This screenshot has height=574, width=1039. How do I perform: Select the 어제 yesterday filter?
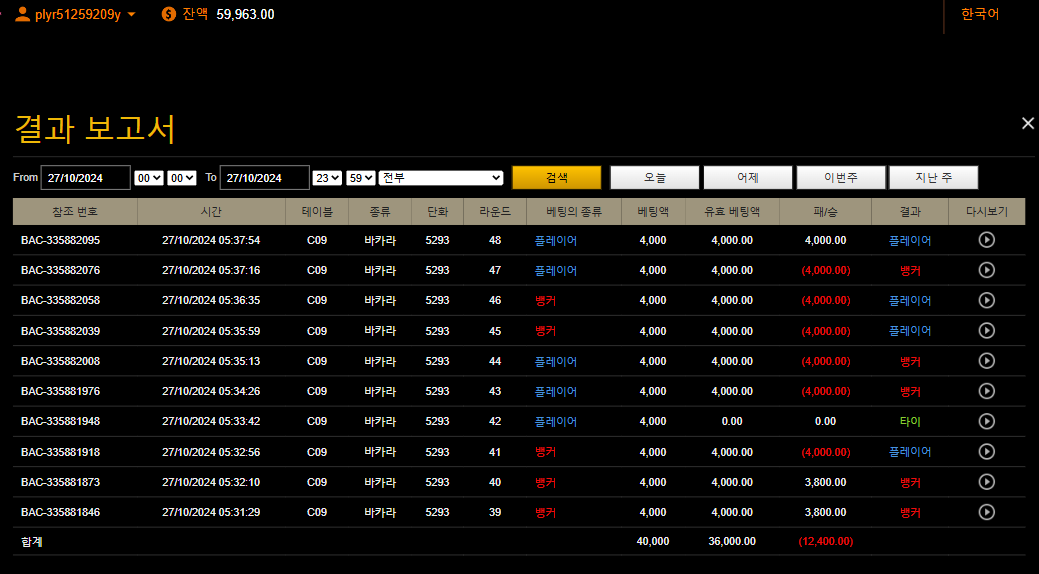pyautogui.click(x=747, y=177)
